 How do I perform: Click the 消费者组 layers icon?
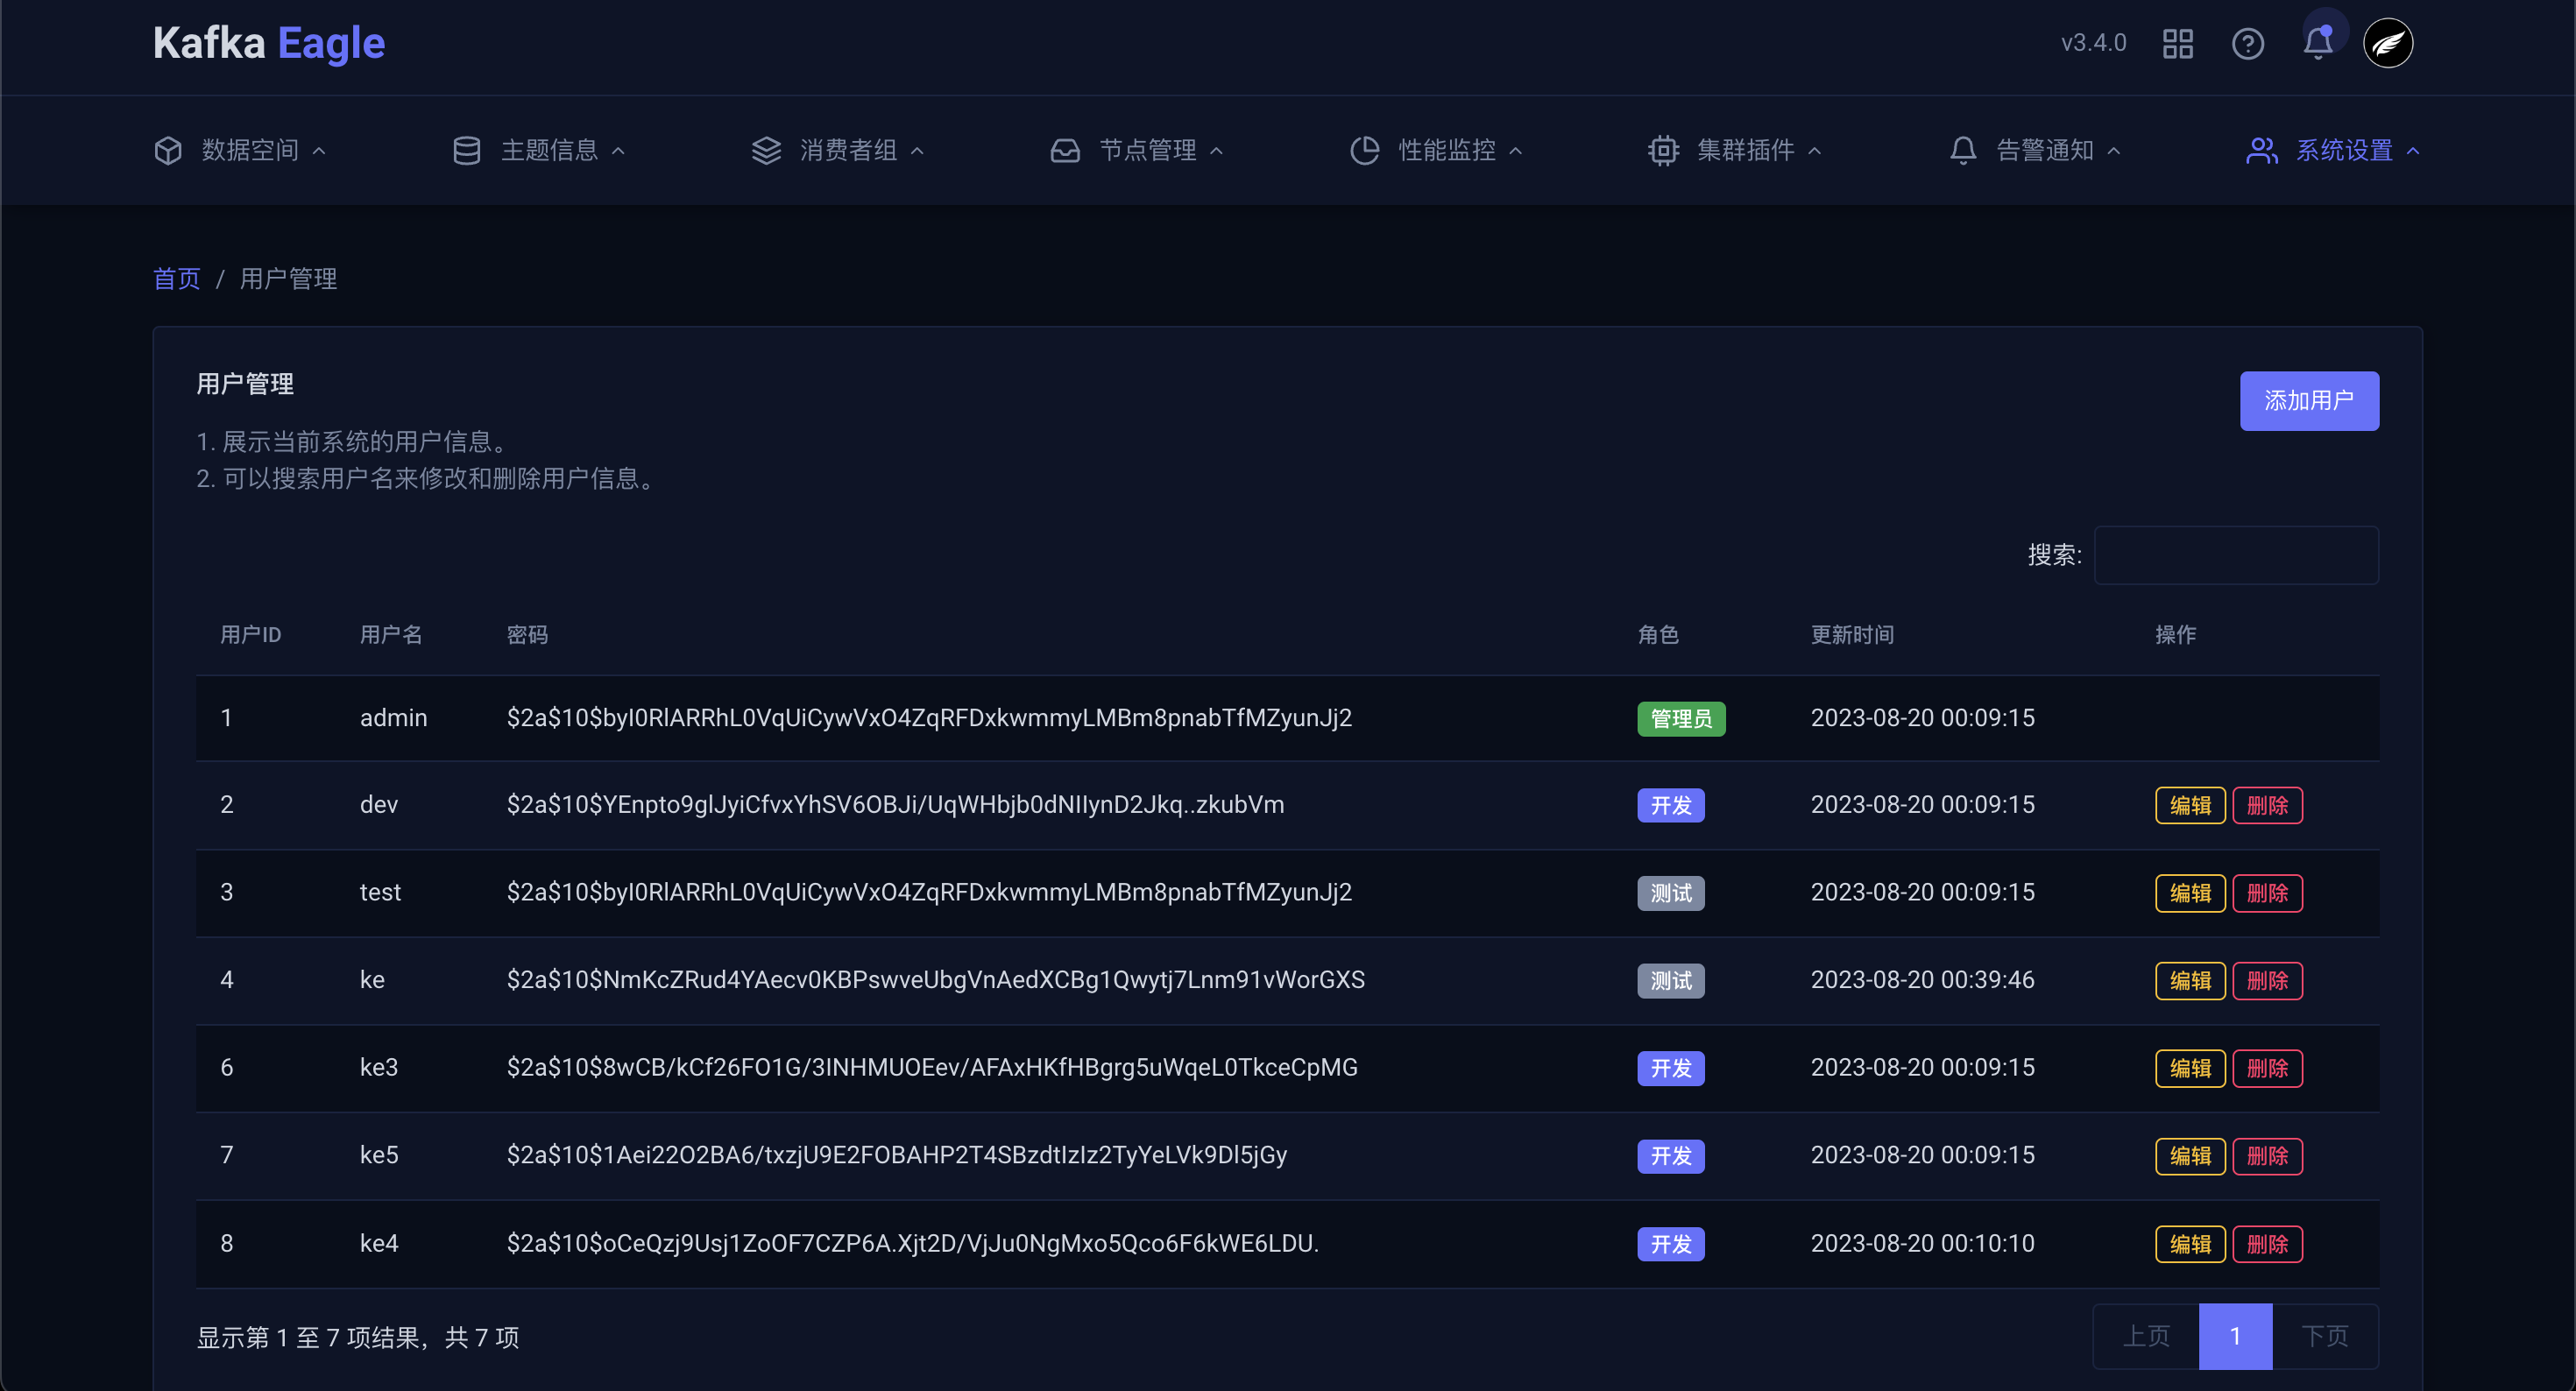[766, 151]
